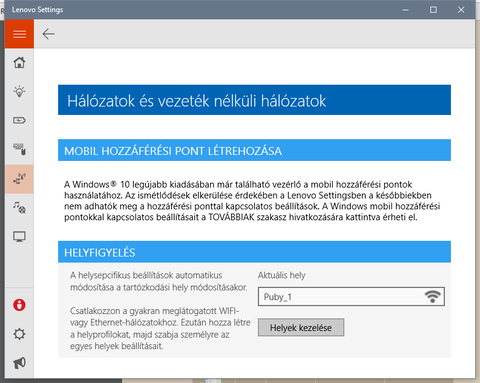The height and width of the screenshot is (383, 480).
Task: Select the network settings sidebar icon
Action: 19,179
